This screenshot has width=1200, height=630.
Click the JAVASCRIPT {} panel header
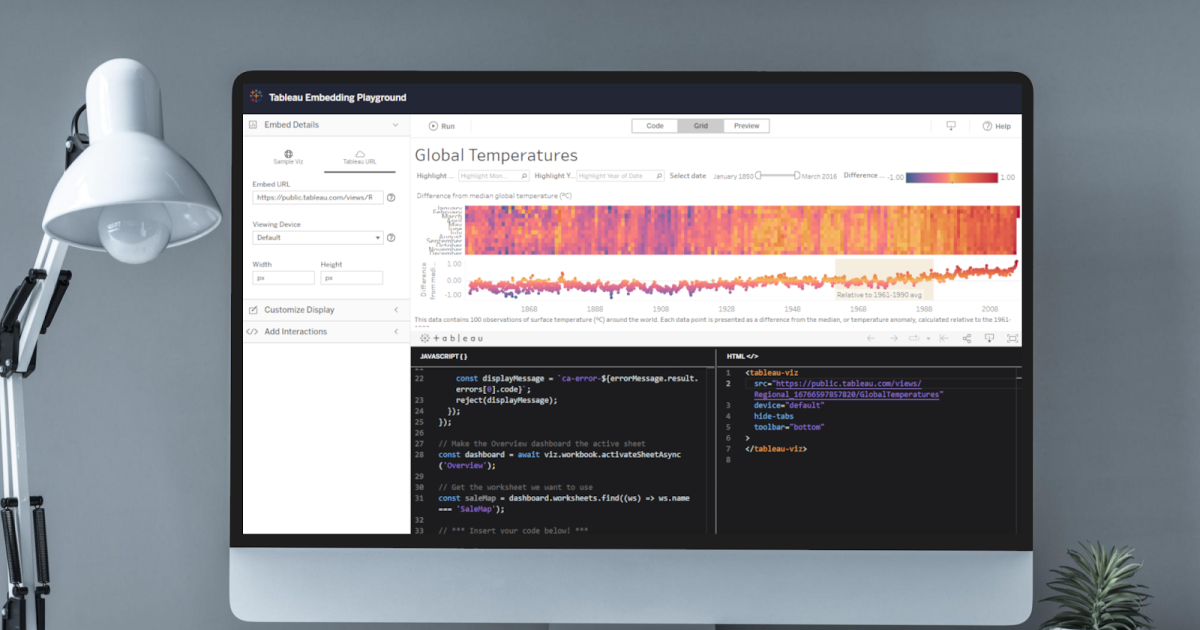[x=444, y=356]
